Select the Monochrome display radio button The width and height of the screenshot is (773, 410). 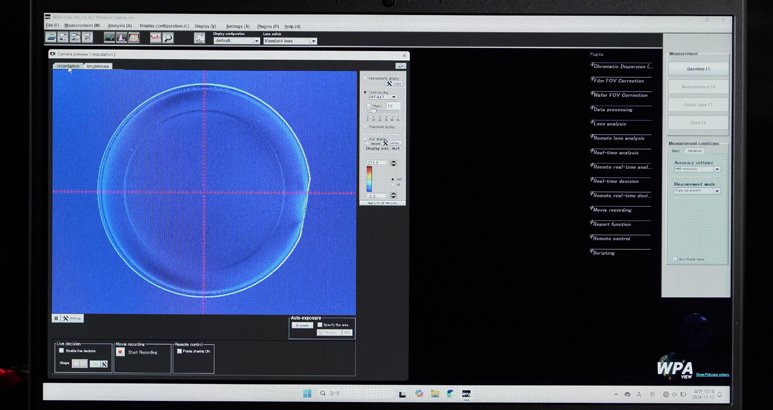(365, 78)
